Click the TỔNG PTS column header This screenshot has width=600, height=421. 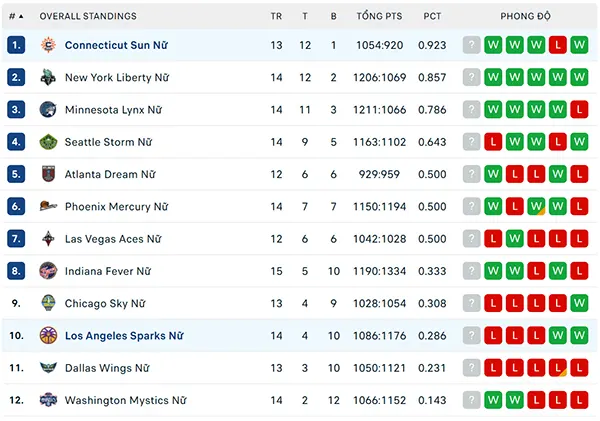[x=379, y=16]
